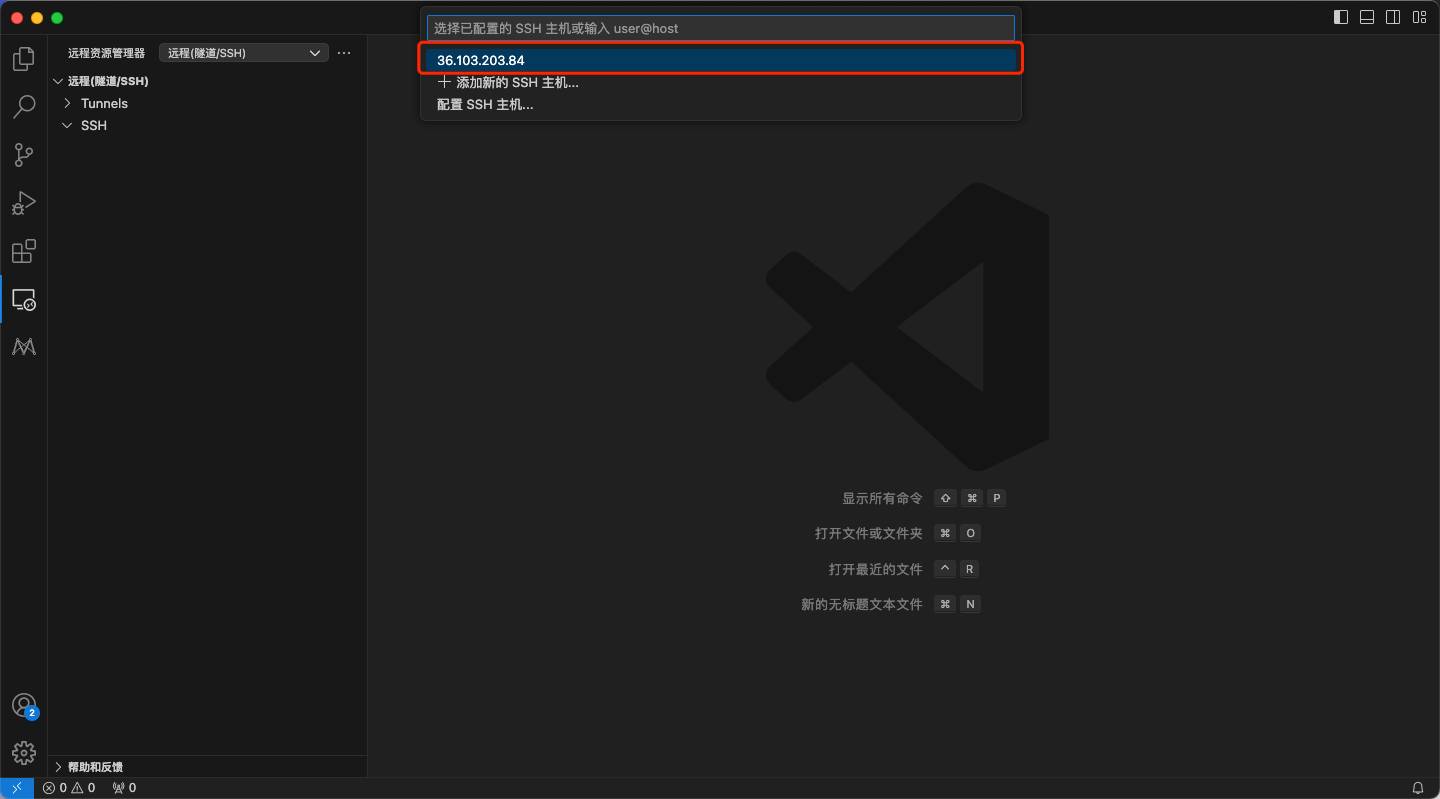Open the forwarded ports indicator showing 0
1440x799 pixels.
pyautogui.click(x=124, y=788)
